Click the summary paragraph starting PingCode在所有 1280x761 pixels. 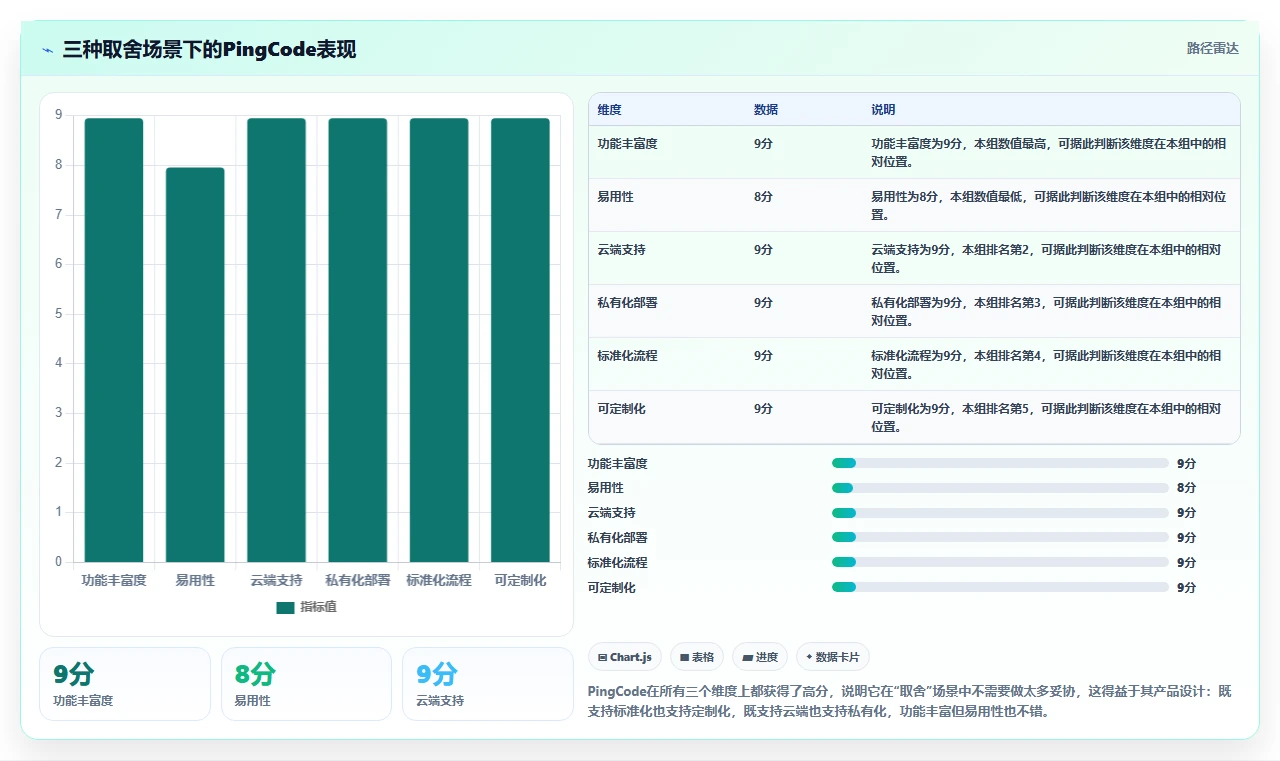pos(910,702)
